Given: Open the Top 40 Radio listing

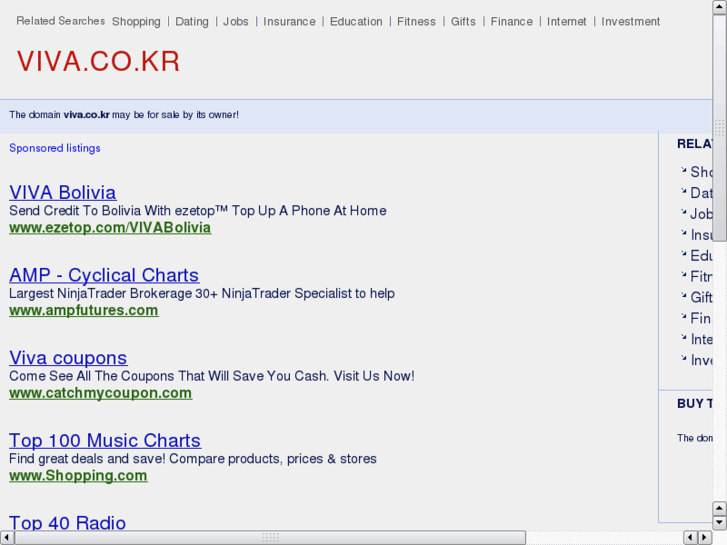Looking at the screenshot, I should tap(67, 522).
